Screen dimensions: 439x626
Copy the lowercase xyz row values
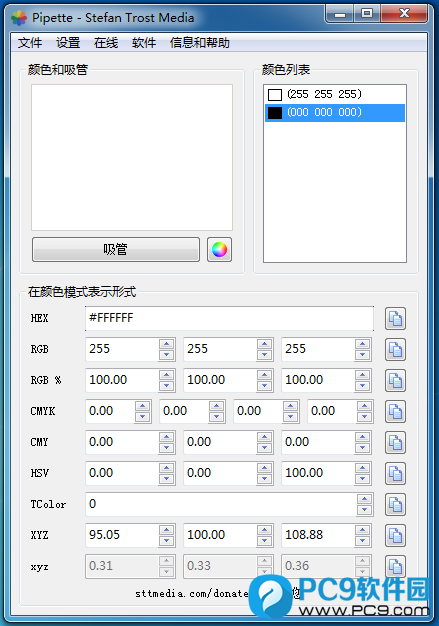(x=395, y=566)
